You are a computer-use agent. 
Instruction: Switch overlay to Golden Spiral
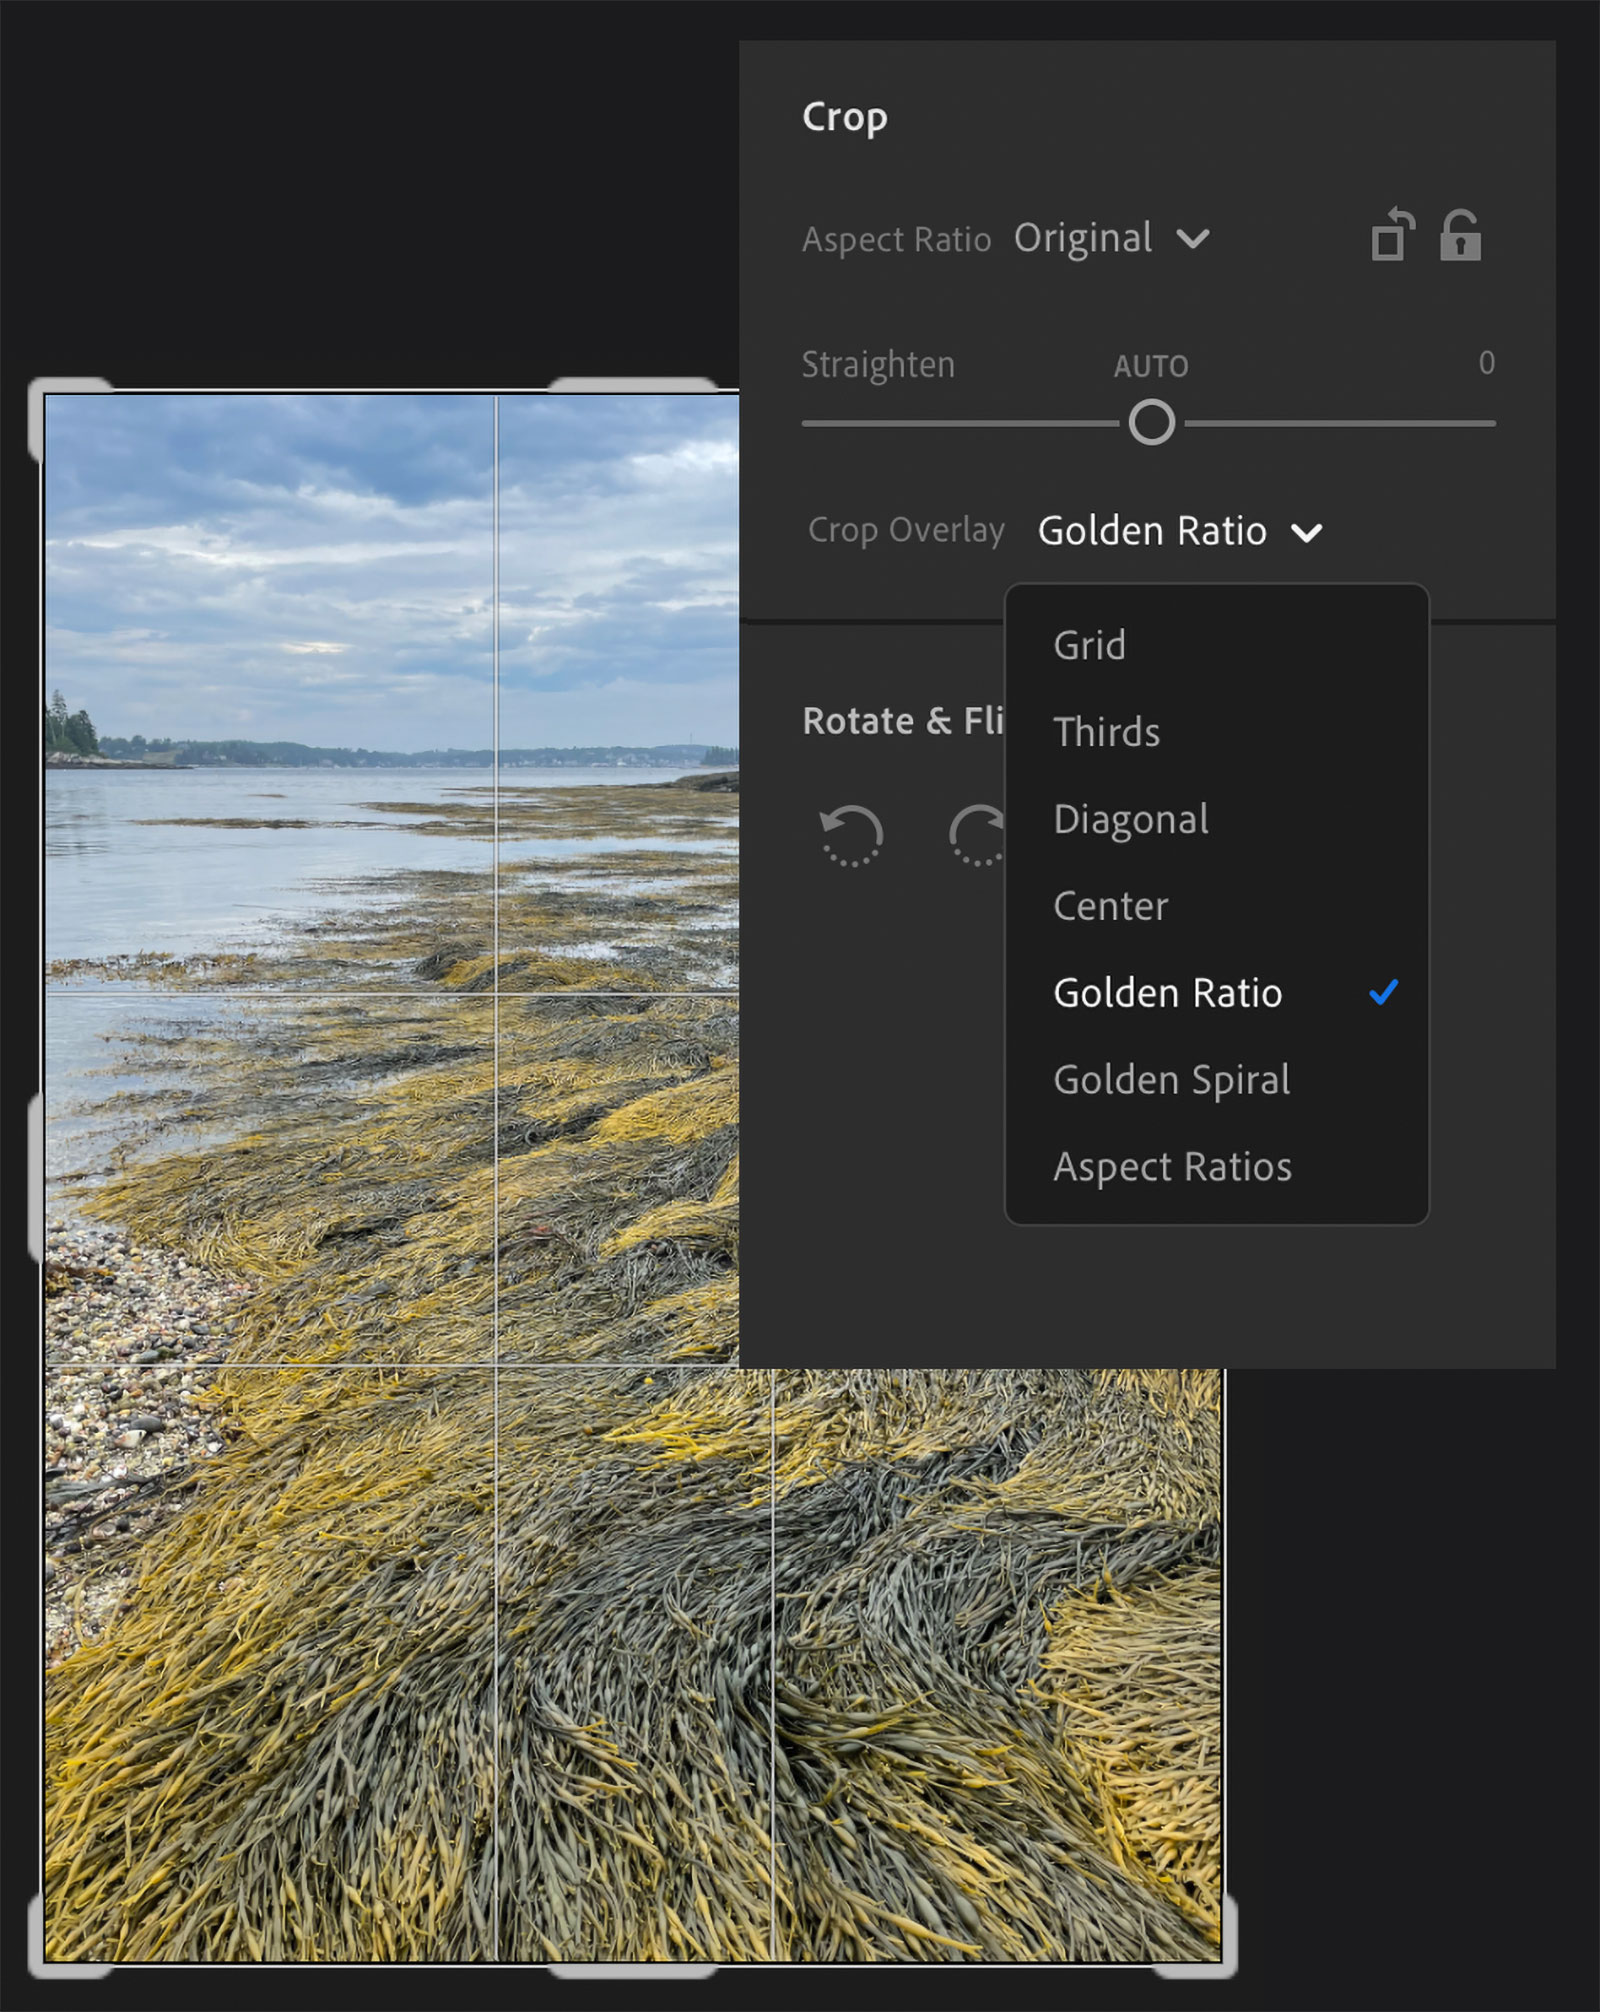(x=1171, y=1080)
